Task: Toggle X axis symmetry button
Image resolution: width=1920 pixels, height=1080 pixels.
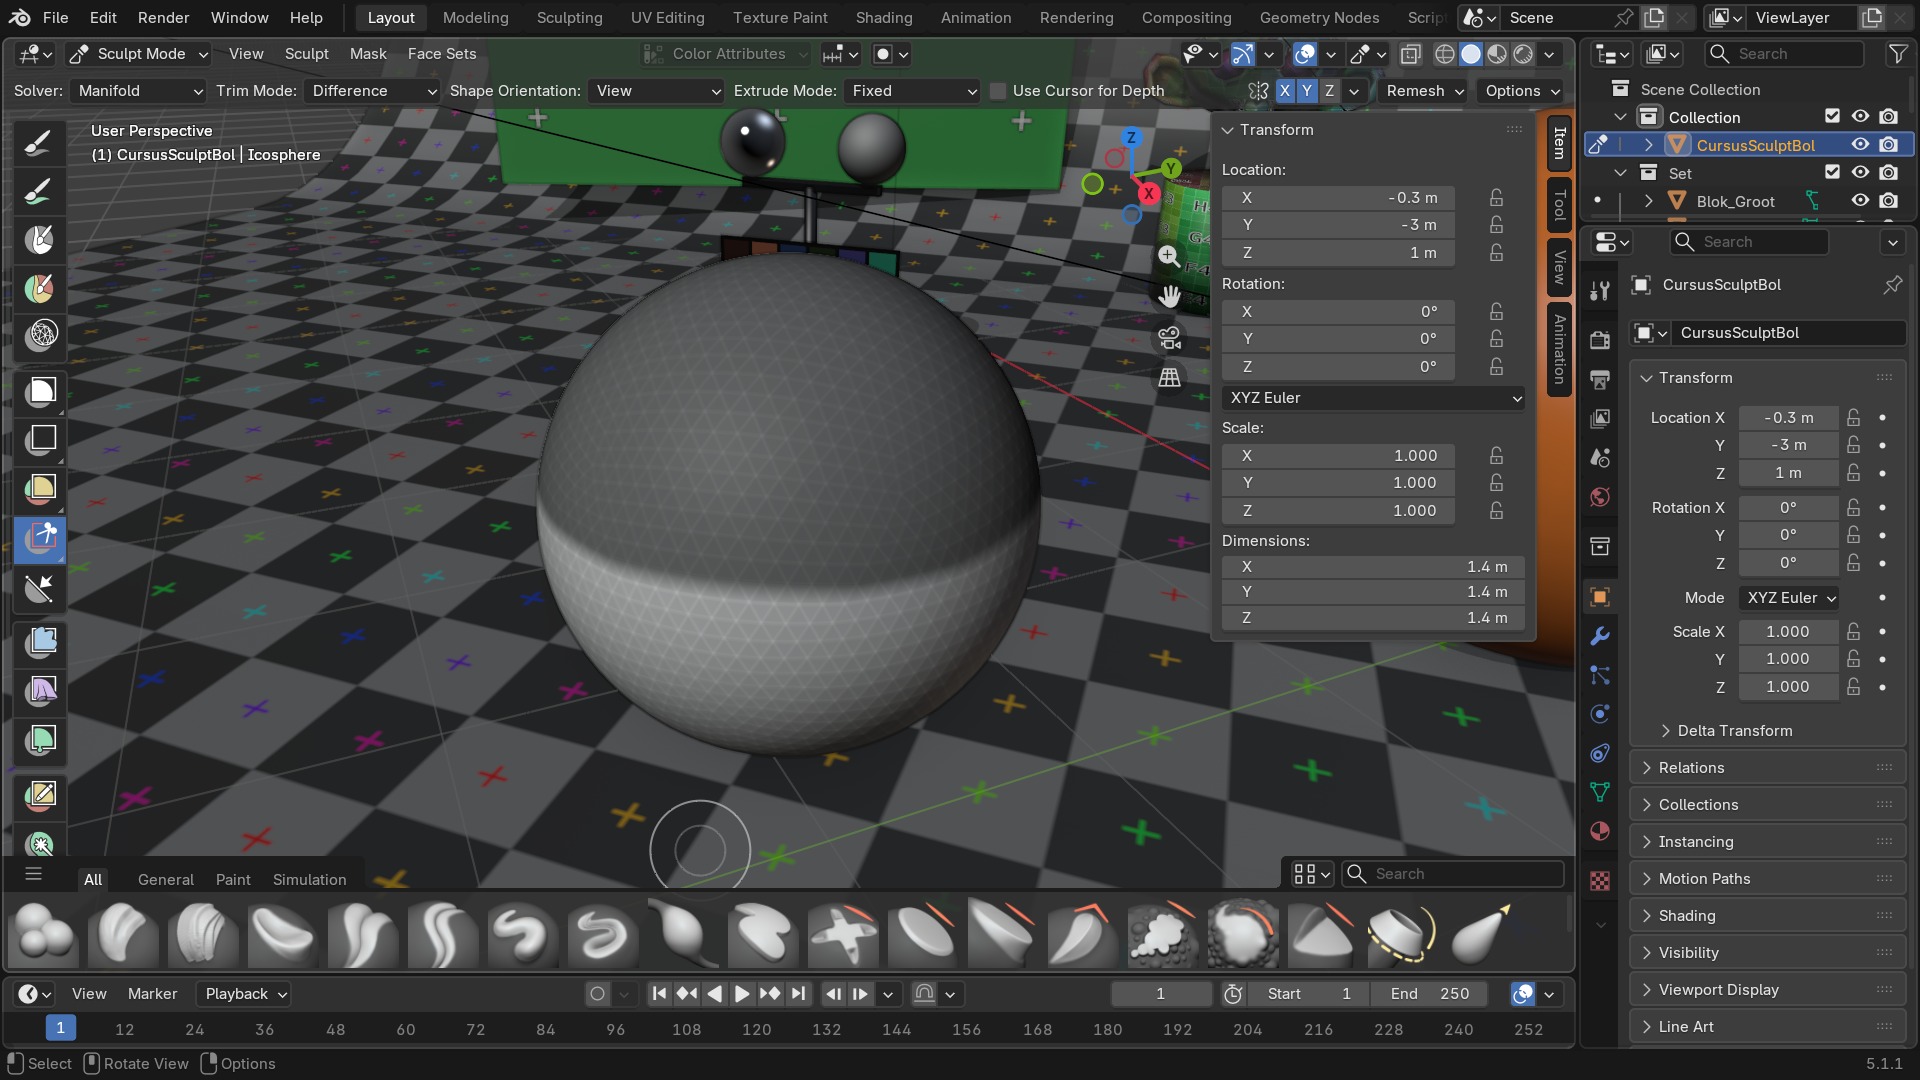Action: (1285, 91)
